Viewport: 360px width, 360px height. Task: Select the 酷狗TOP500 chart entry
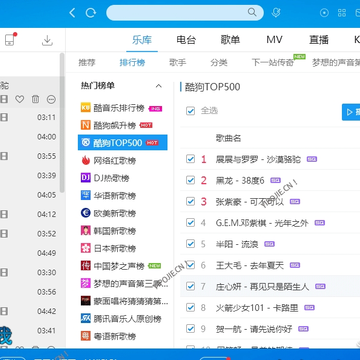(x=123, y=143)
